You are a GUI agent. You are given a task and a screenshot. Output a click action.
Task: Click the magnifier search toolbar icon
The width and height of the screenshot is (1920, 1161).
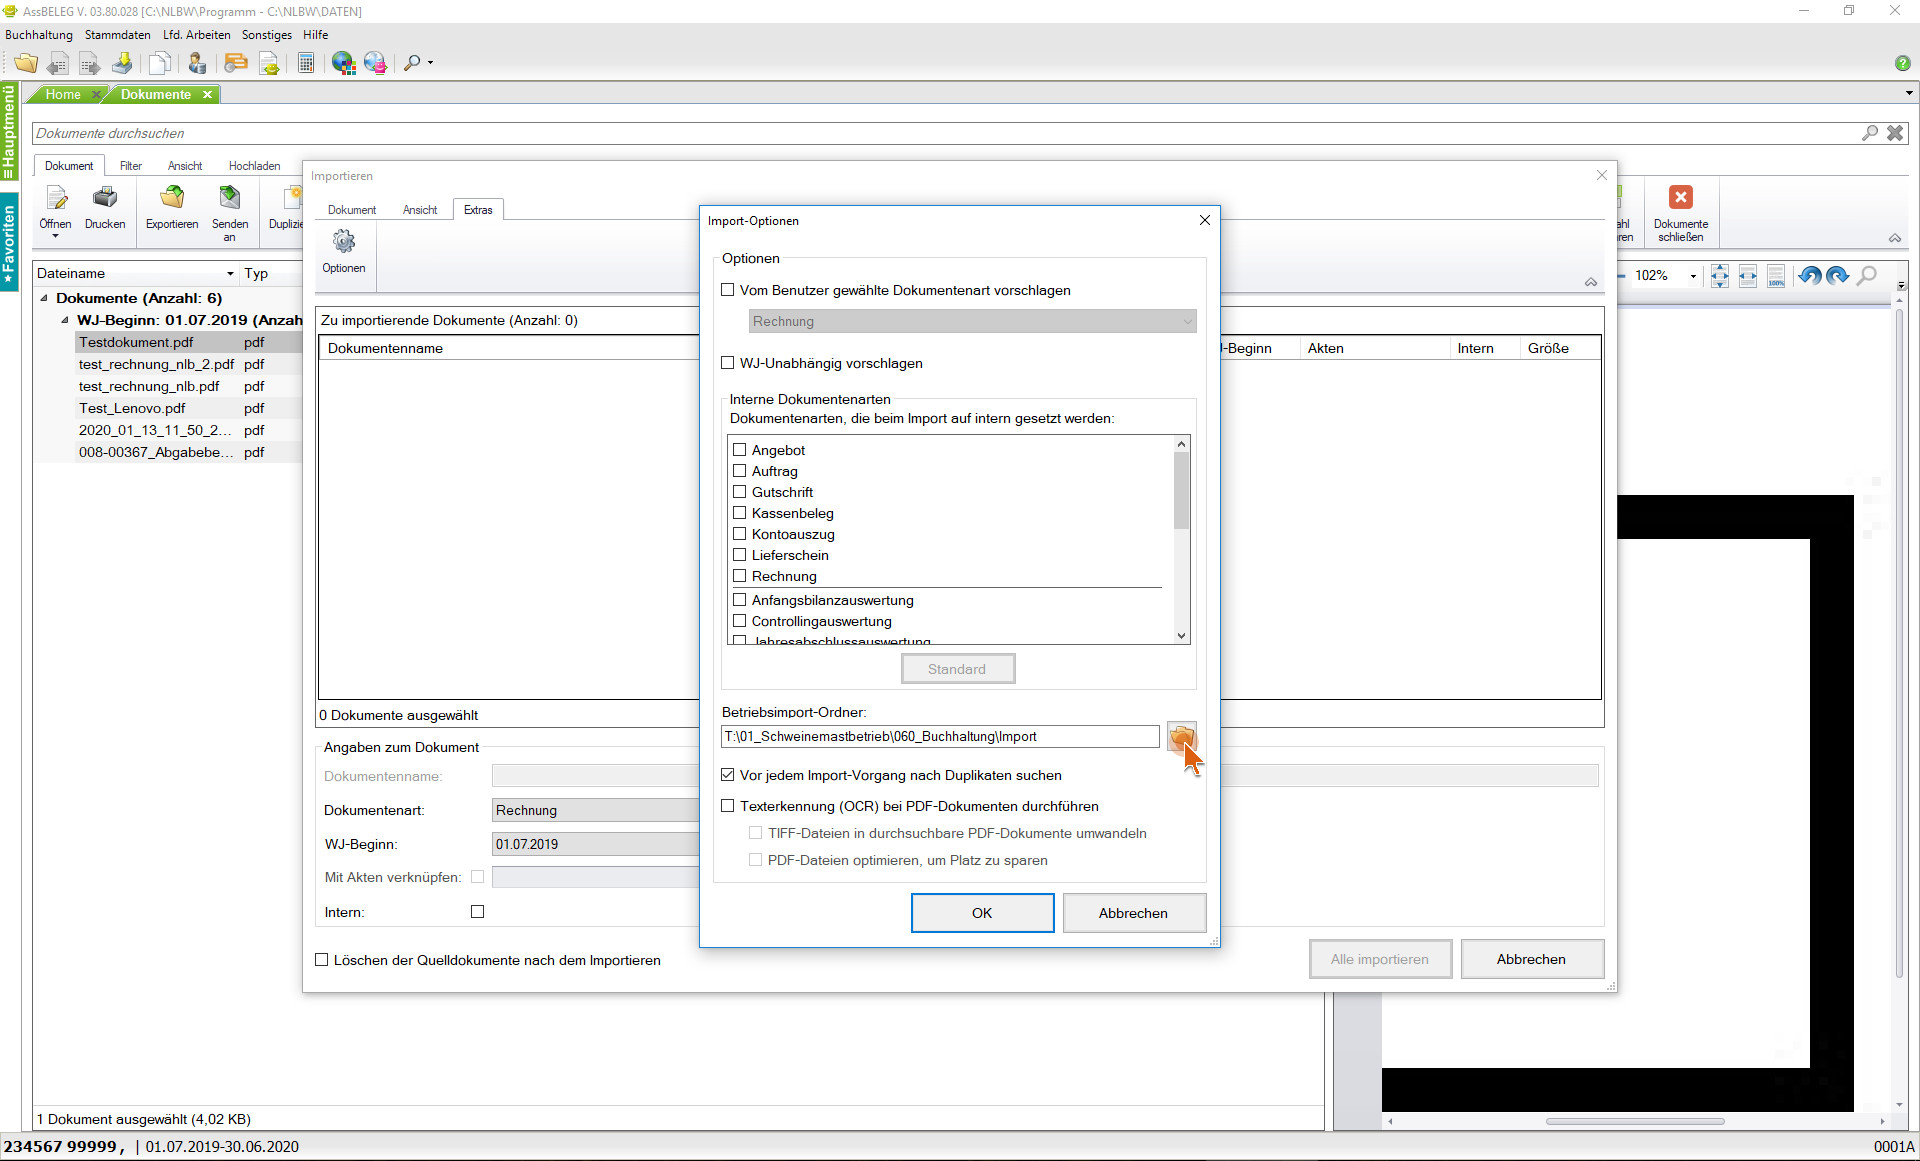click(411, 63)
